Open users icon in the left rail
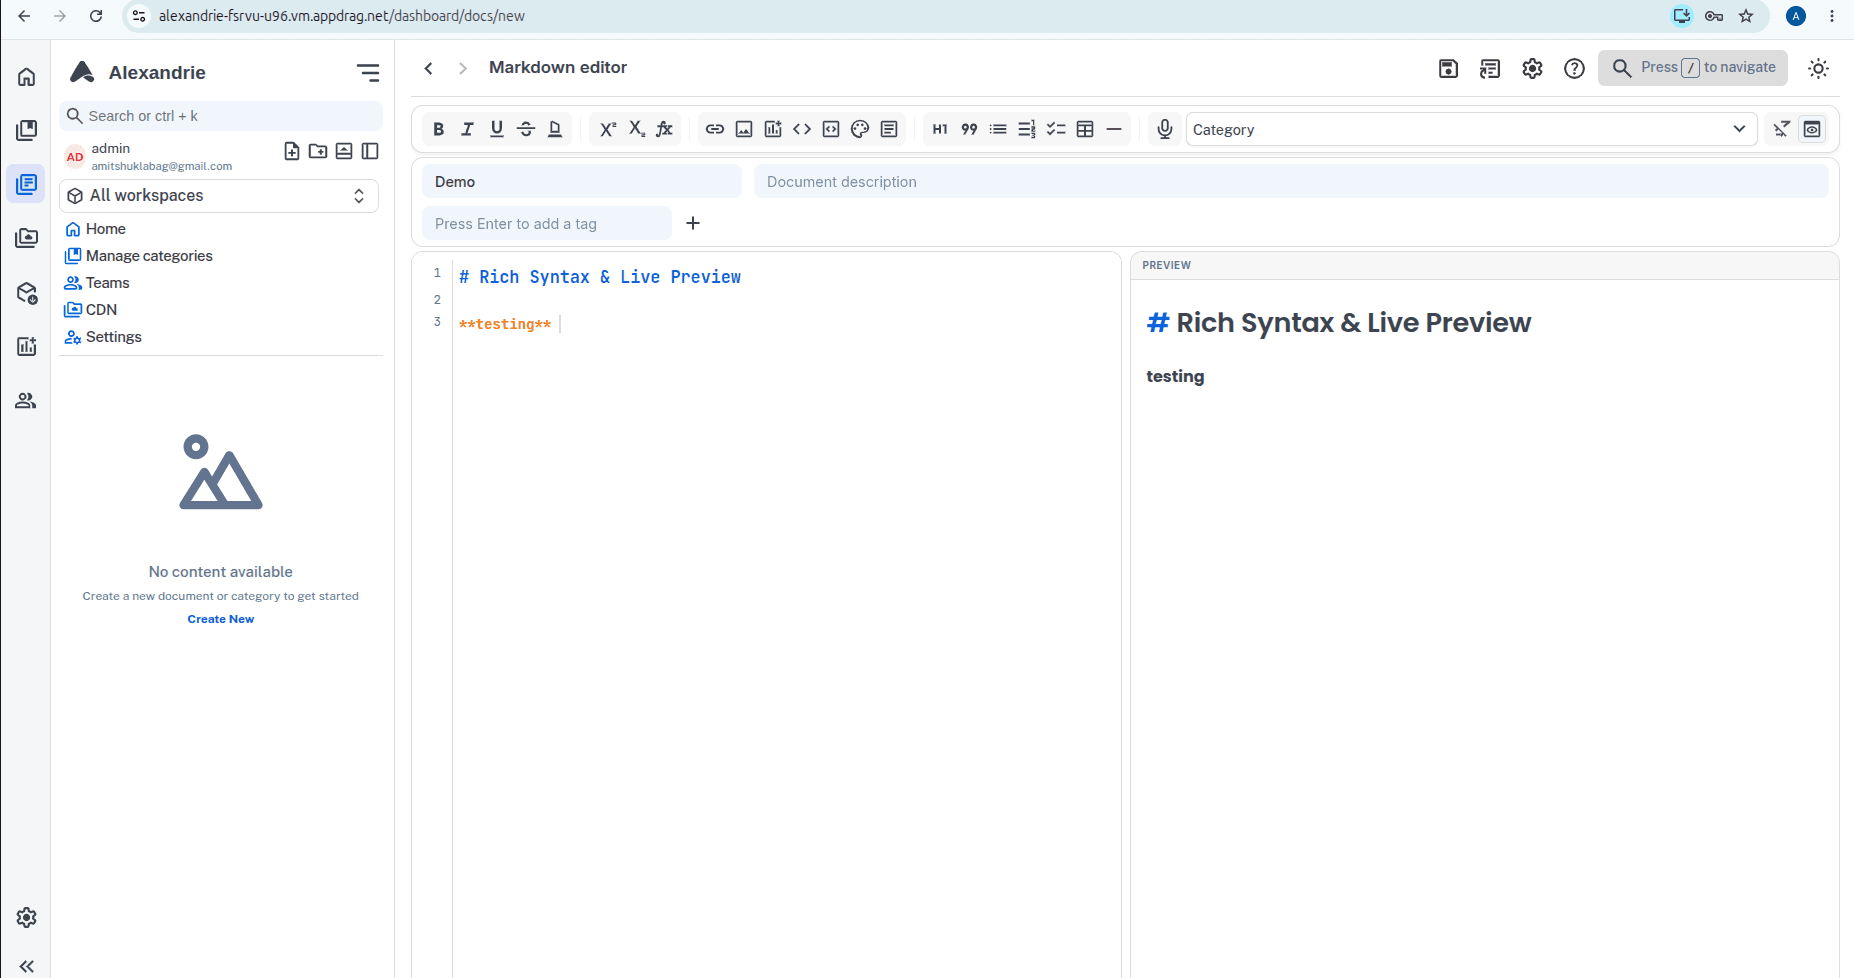Image resolution: width=1854 pixels, height=978 pixels. (x=27, y=400)
